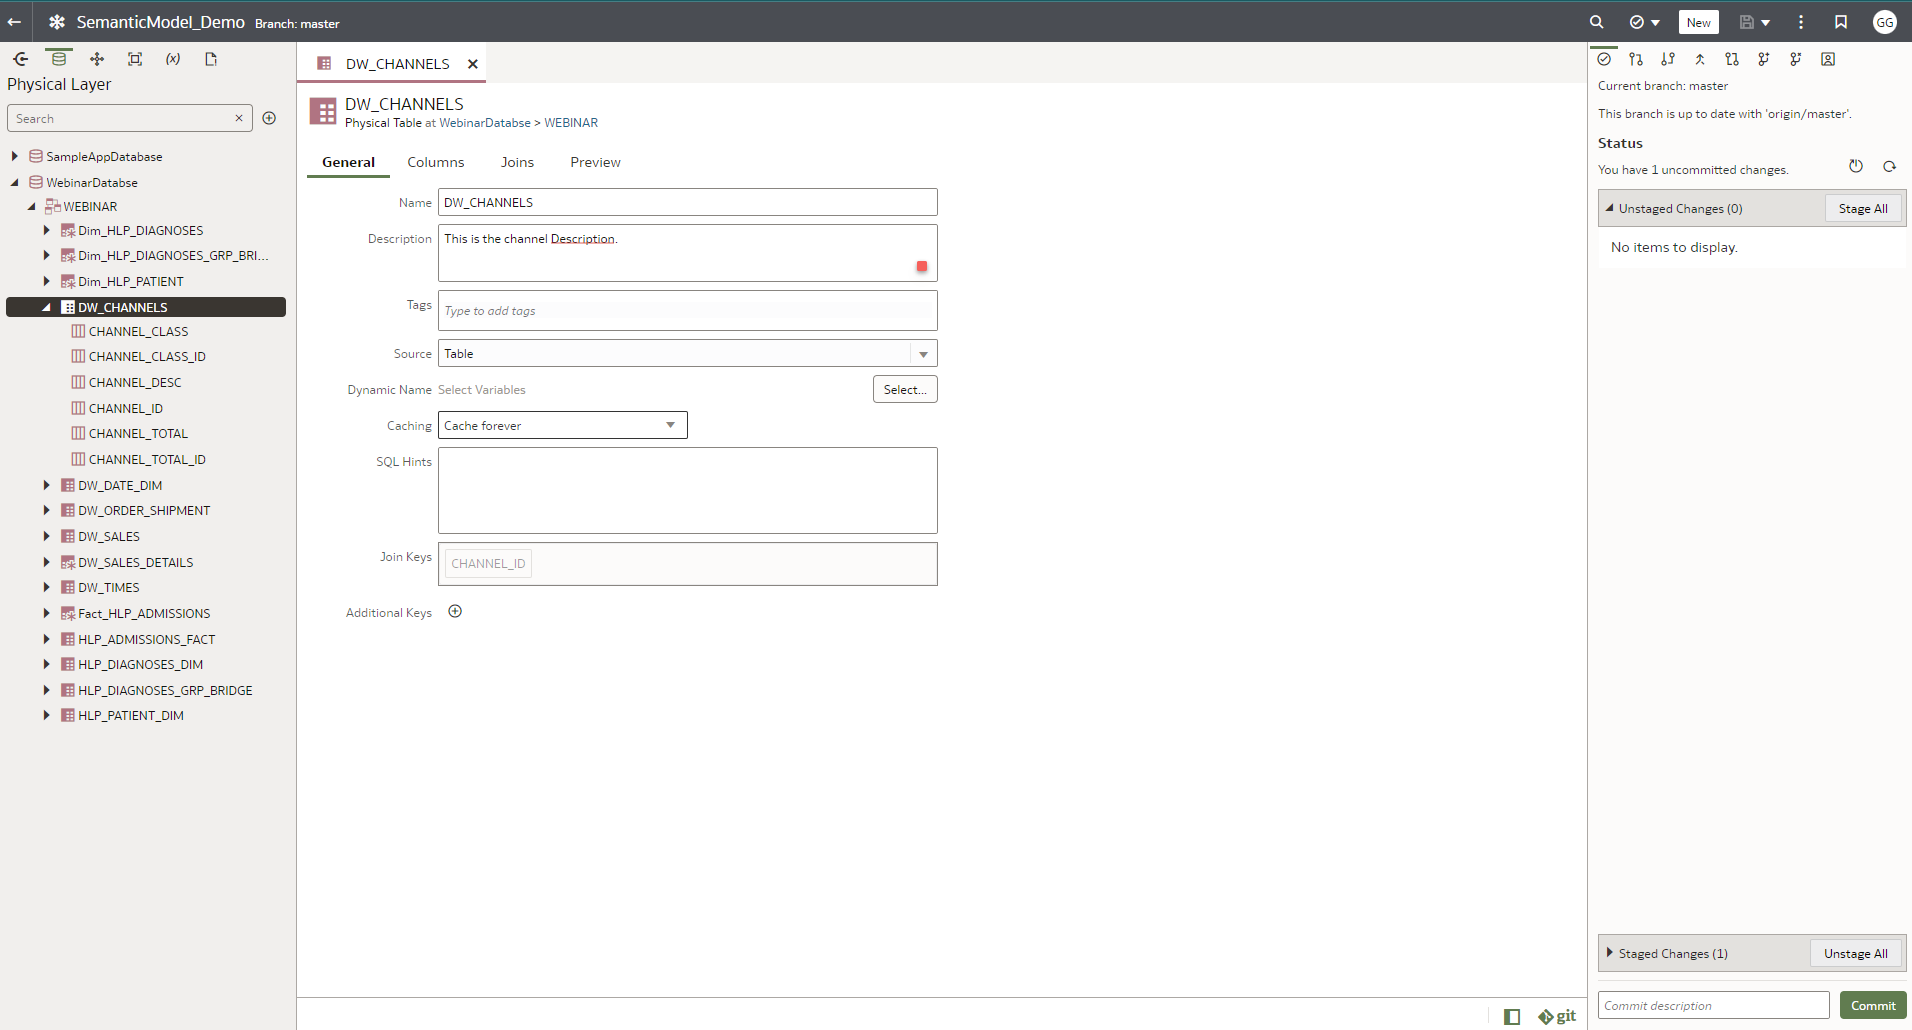Click the refresh icon next to uncommitted changes

click(1888, 166)
